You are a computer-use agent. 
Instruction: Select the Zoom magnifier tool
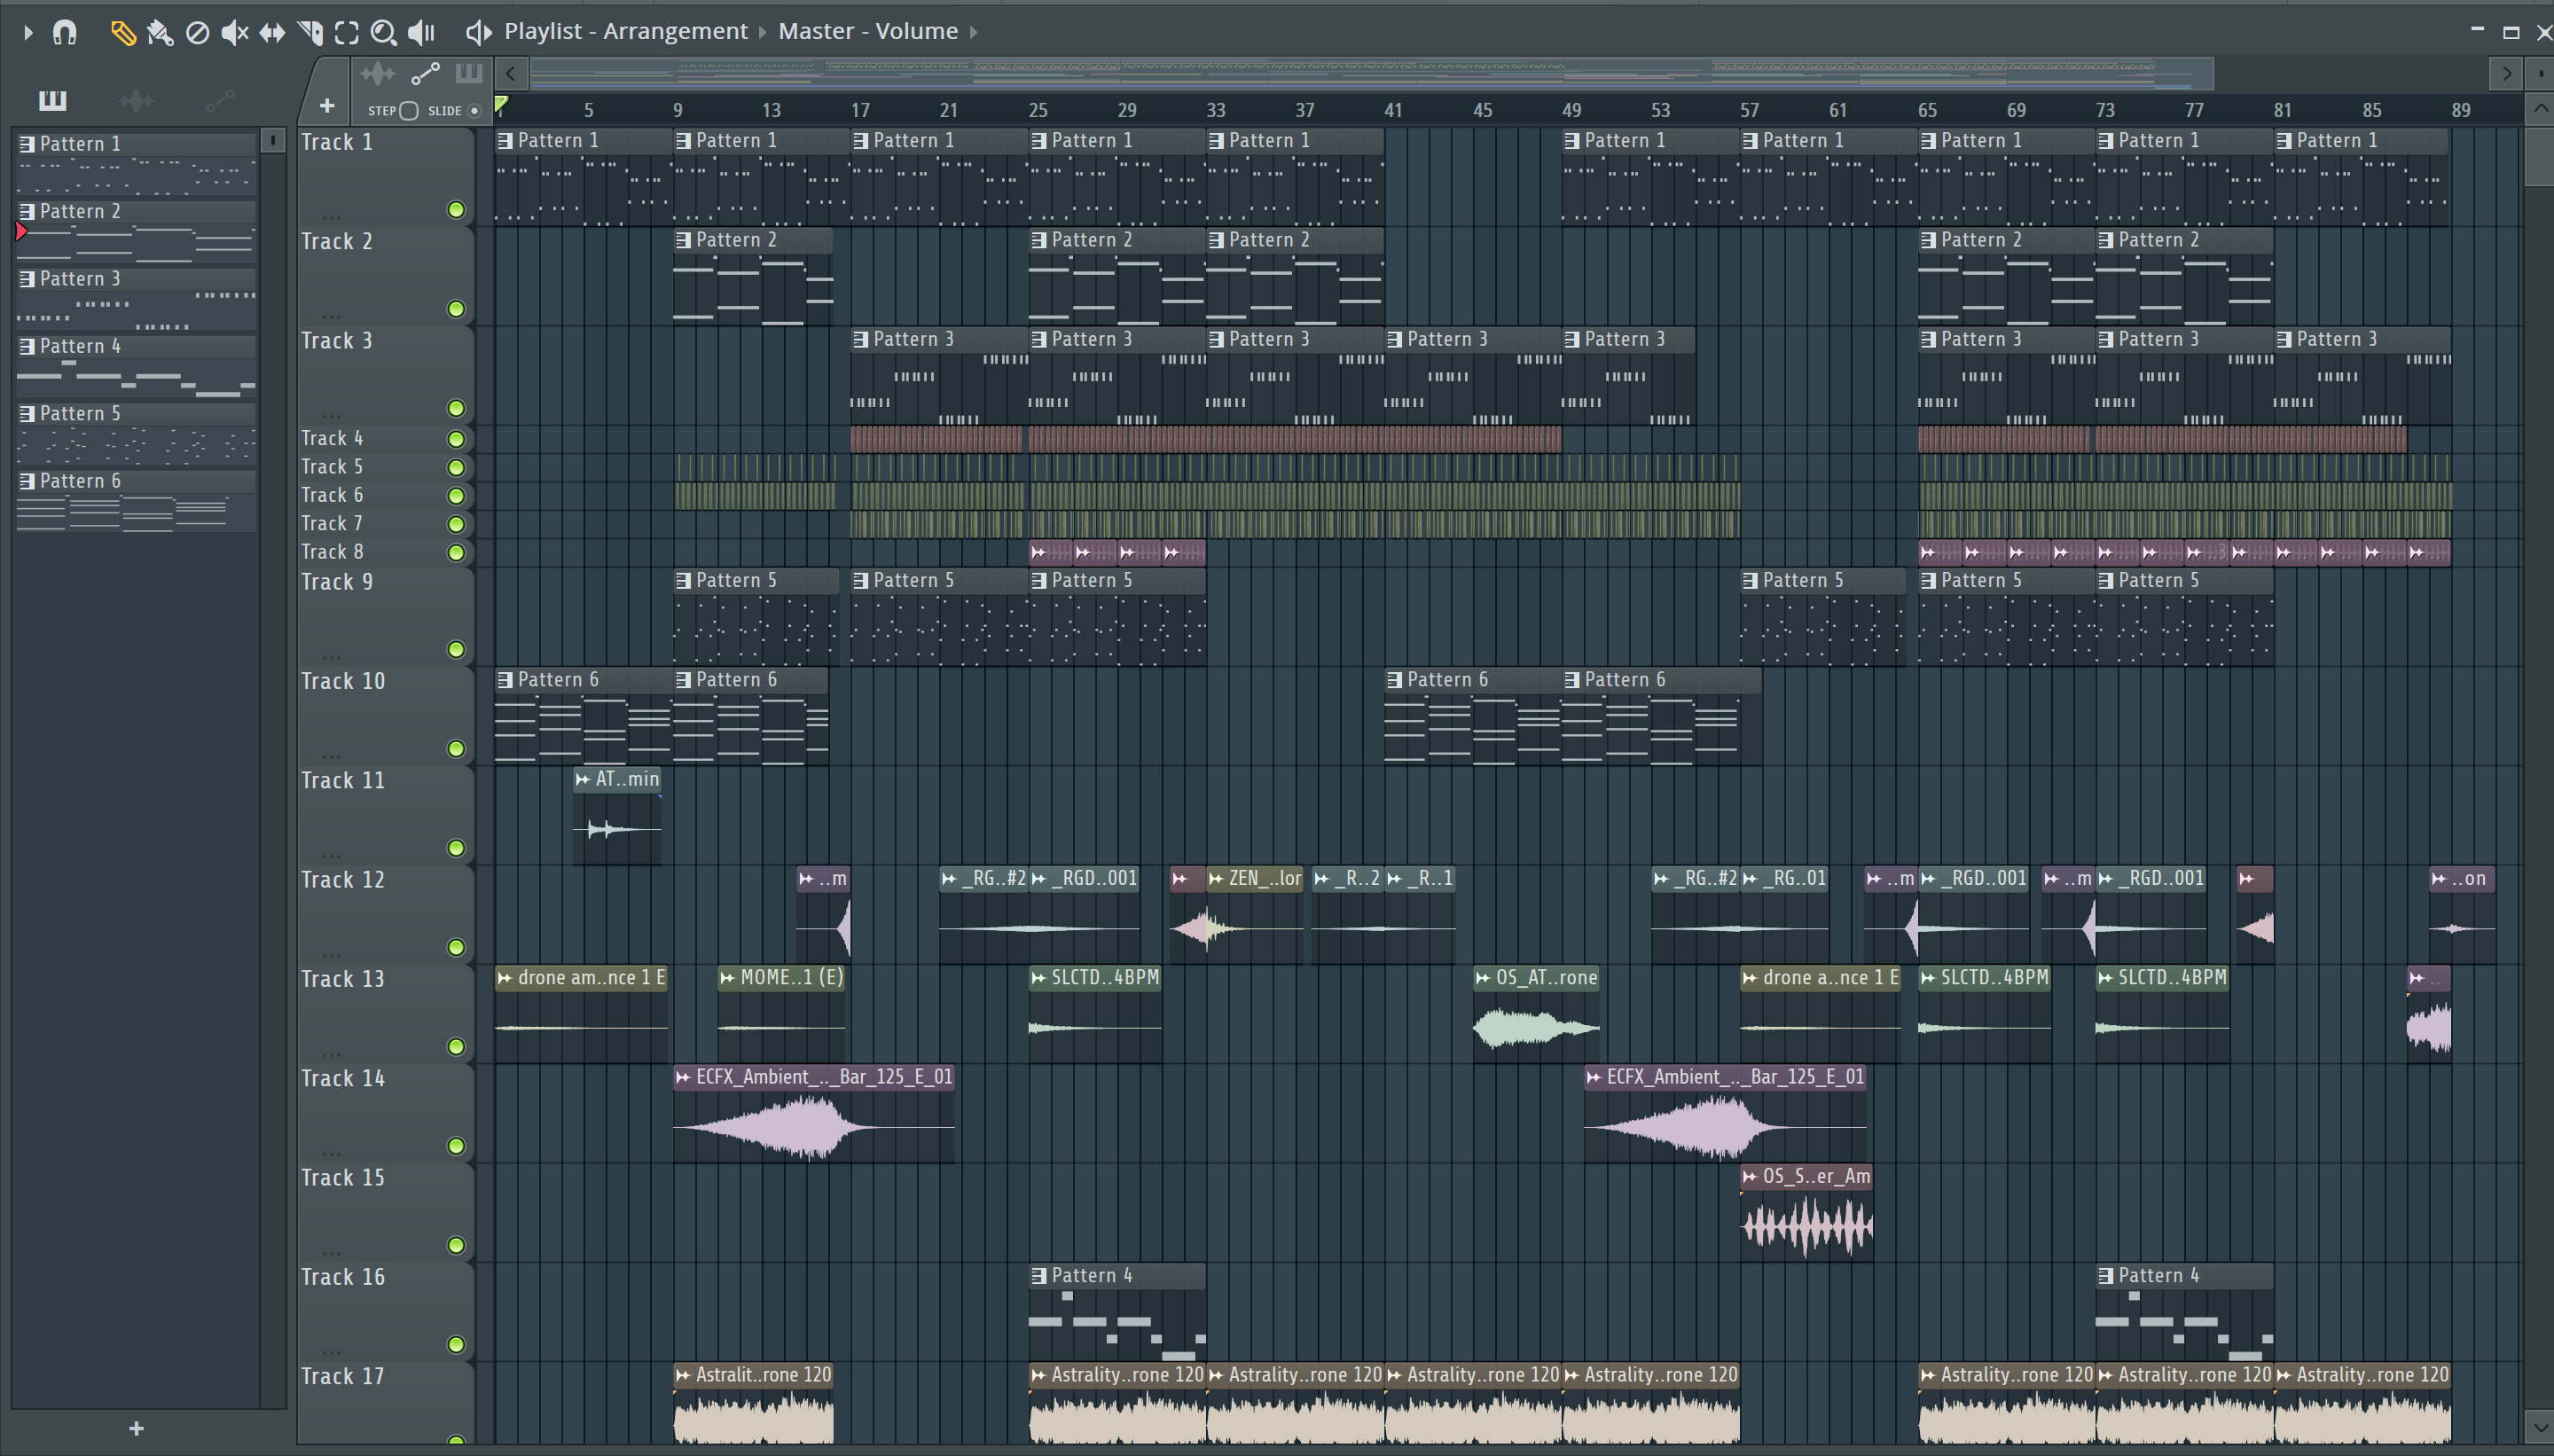tap(383, 33)
